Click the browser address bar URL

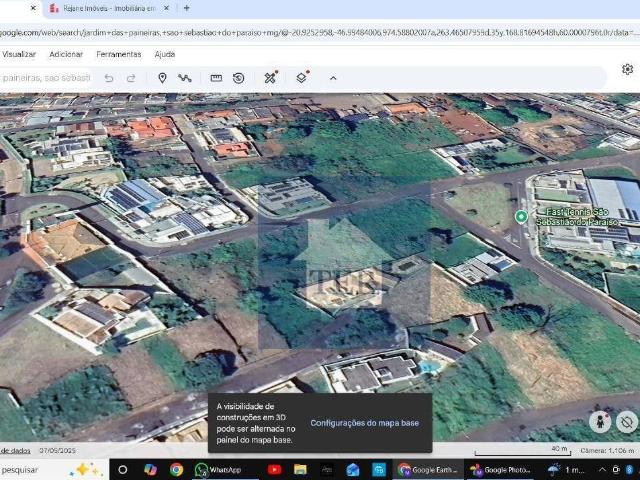tap(318, 33)
